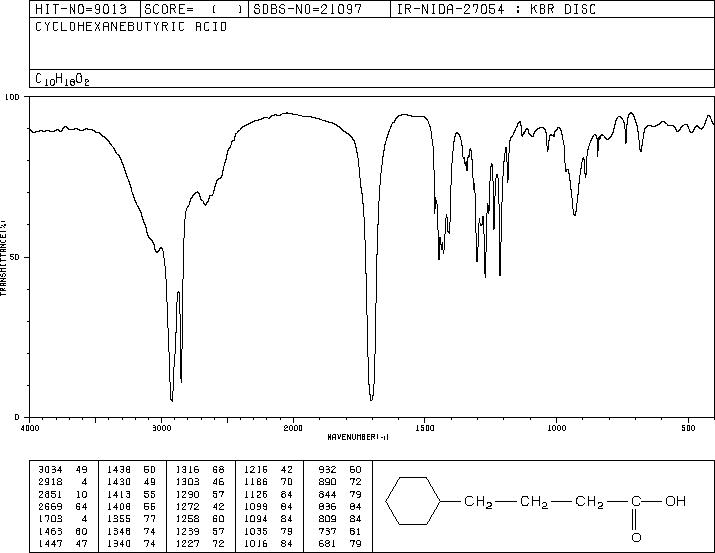Click the double-bonded O atom in structure
This screenshot has height=553, width=715.
pyautogui.click(x=636, y=537)
